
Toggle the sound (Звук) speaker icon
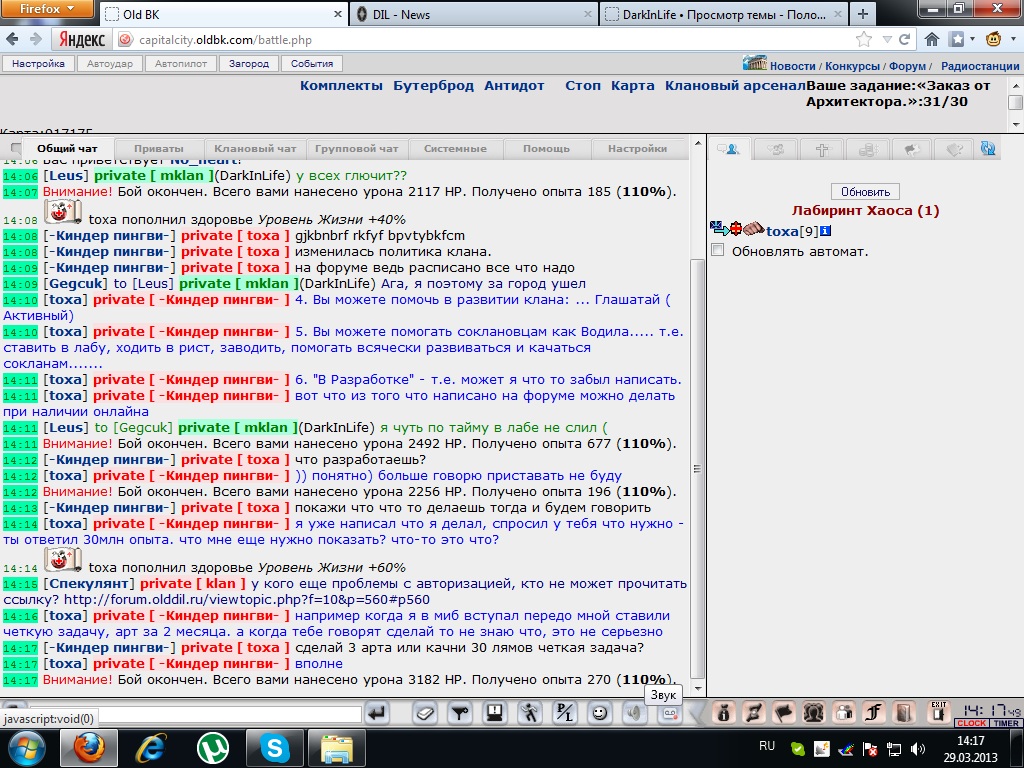pos(633,713)
